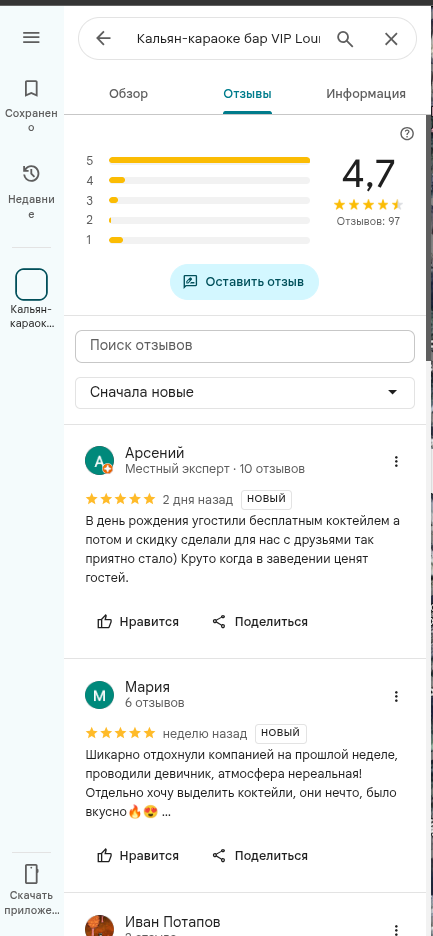
Task: Click the 4,7 rating number
Action: [x=368, y=174]
